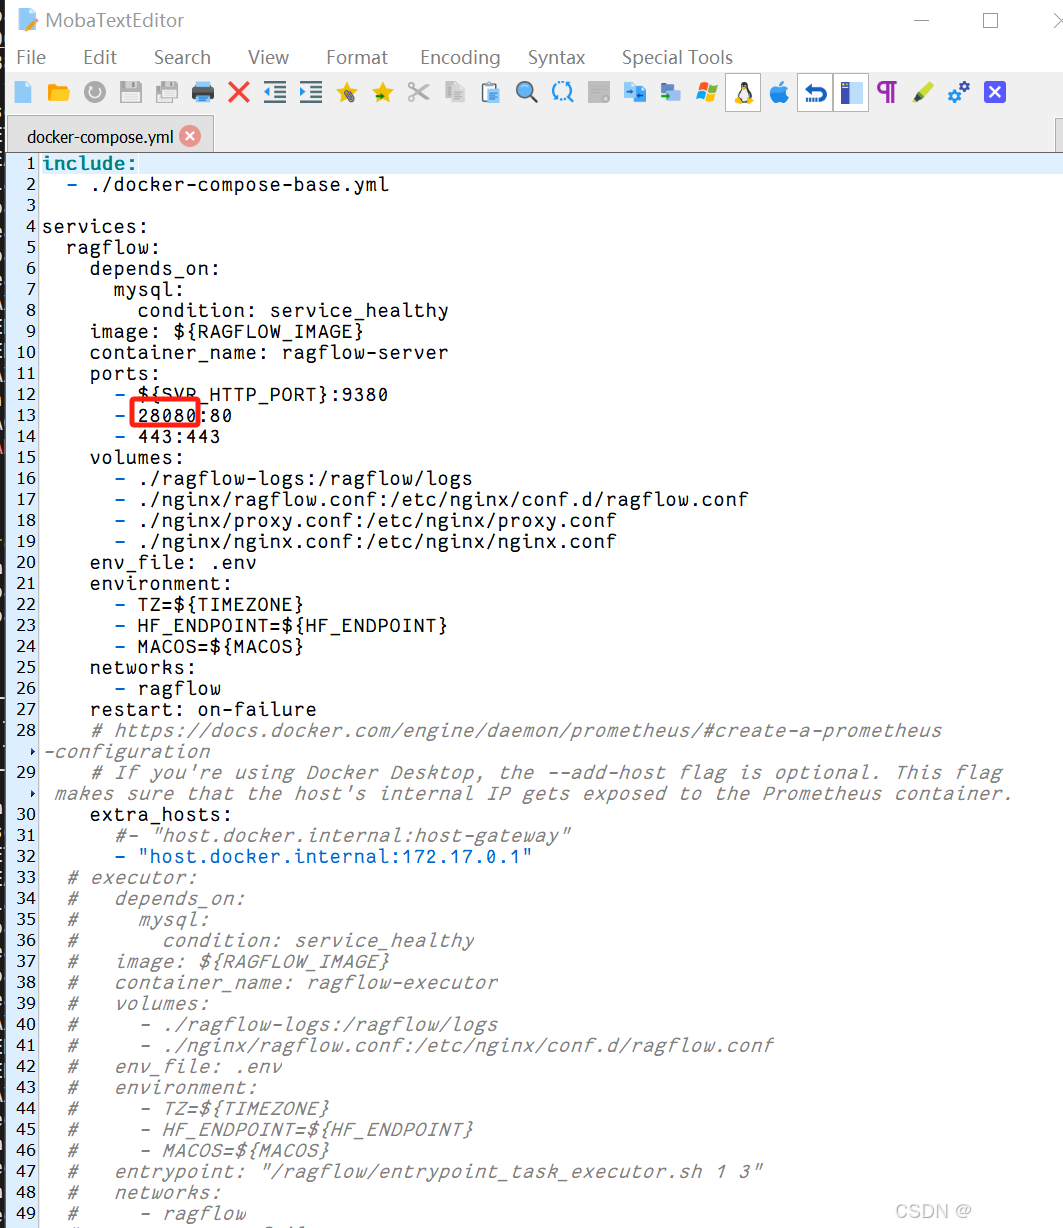The width and height of the screenshot is (1063, 1228).
Task: Open the Search menu
Action: click(182, 57)
